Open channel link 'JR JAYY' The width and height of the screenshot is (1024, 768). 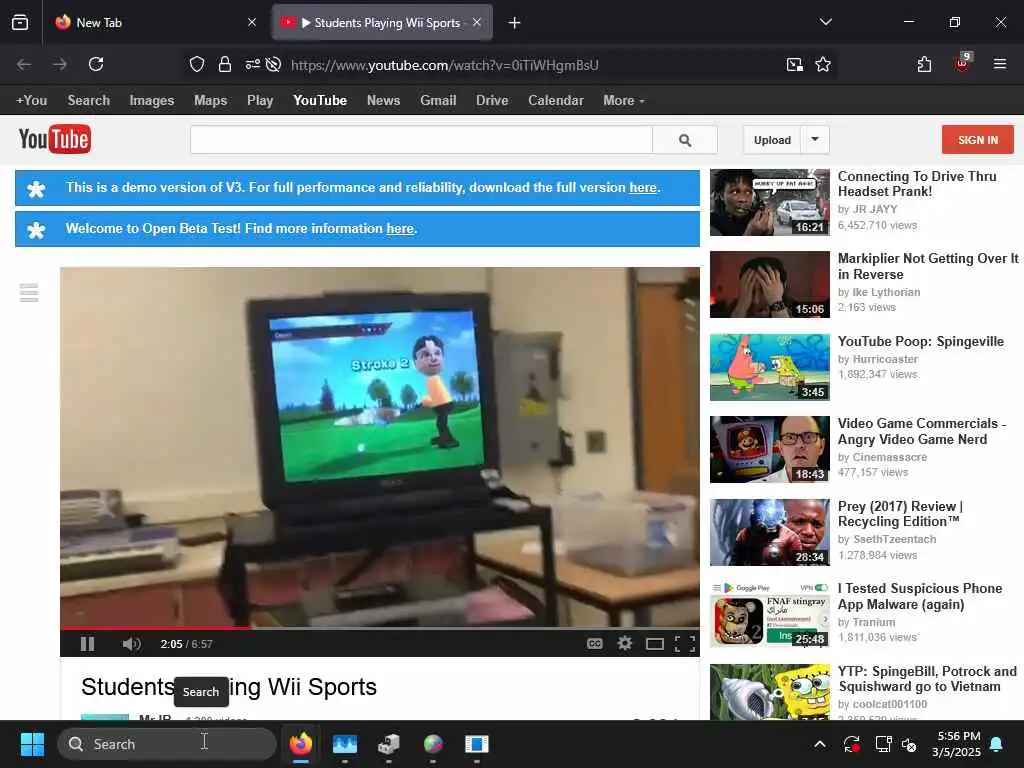coord(875,209)
